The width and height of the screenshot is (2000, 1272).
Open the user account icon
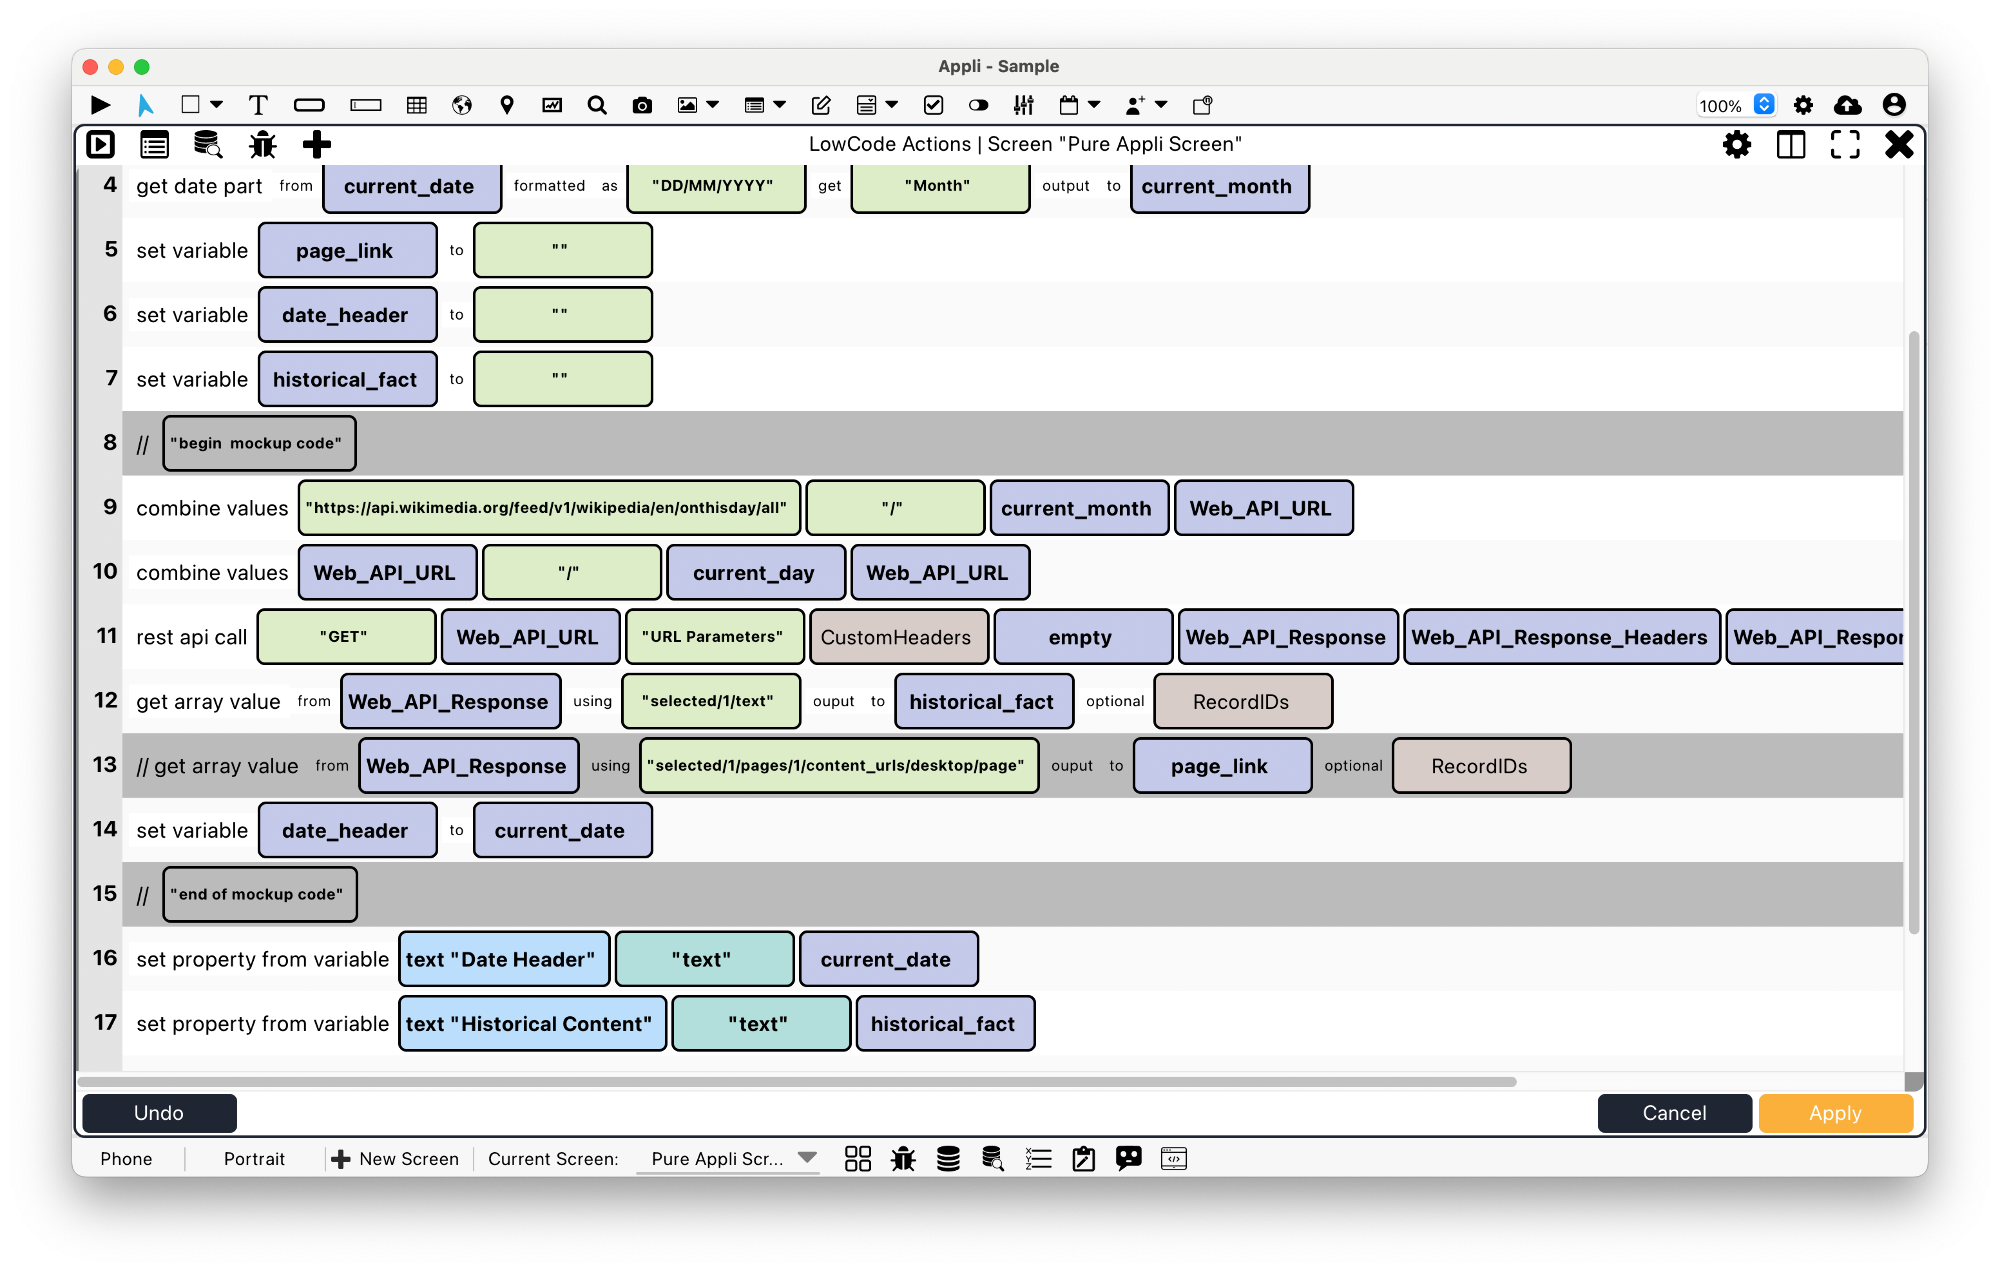1894,105
